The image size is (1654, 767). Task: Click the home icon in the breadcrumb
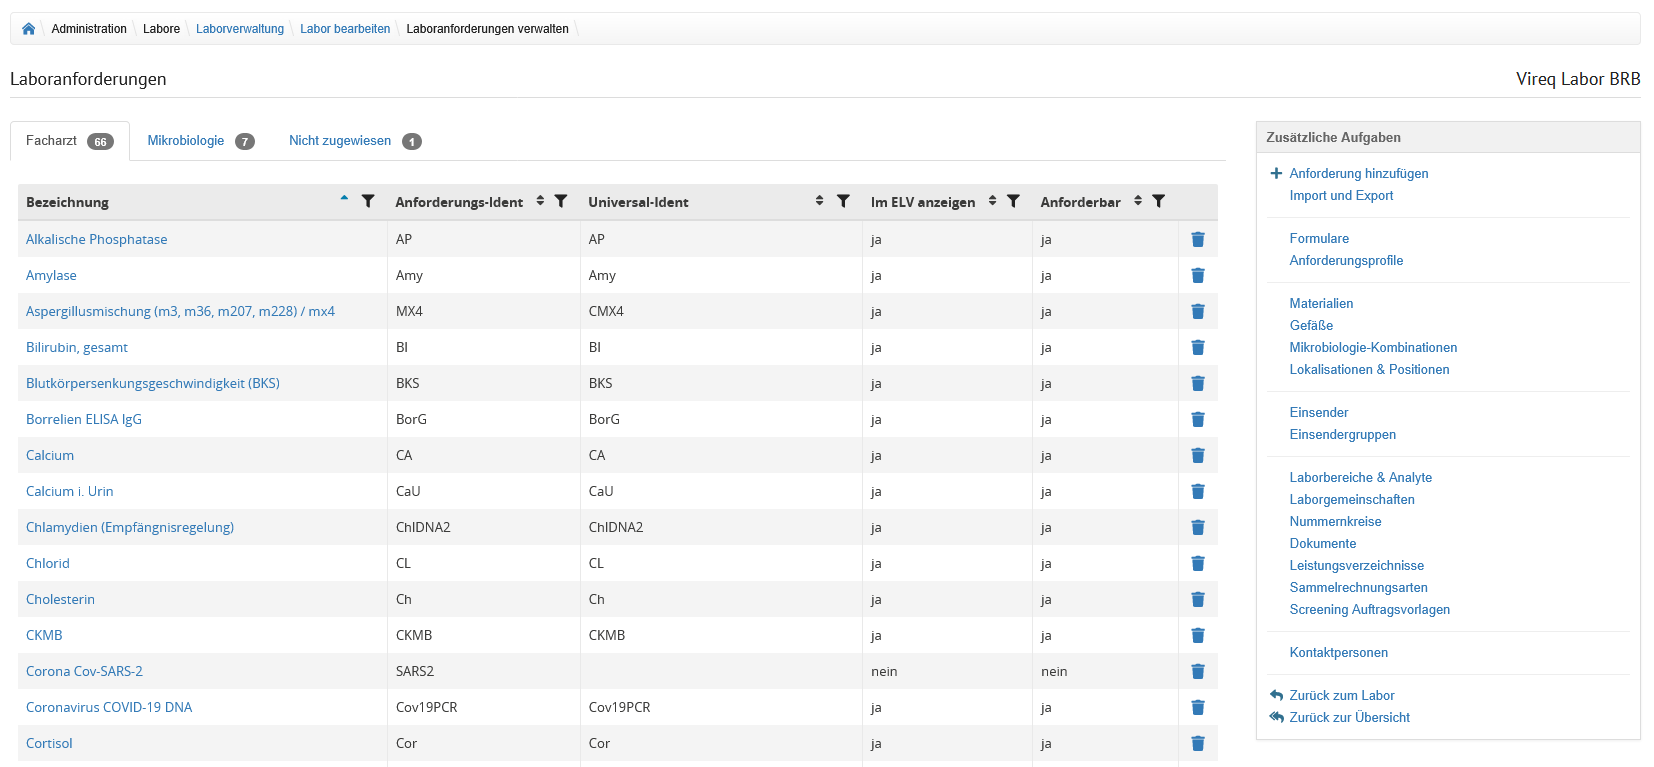28,29
